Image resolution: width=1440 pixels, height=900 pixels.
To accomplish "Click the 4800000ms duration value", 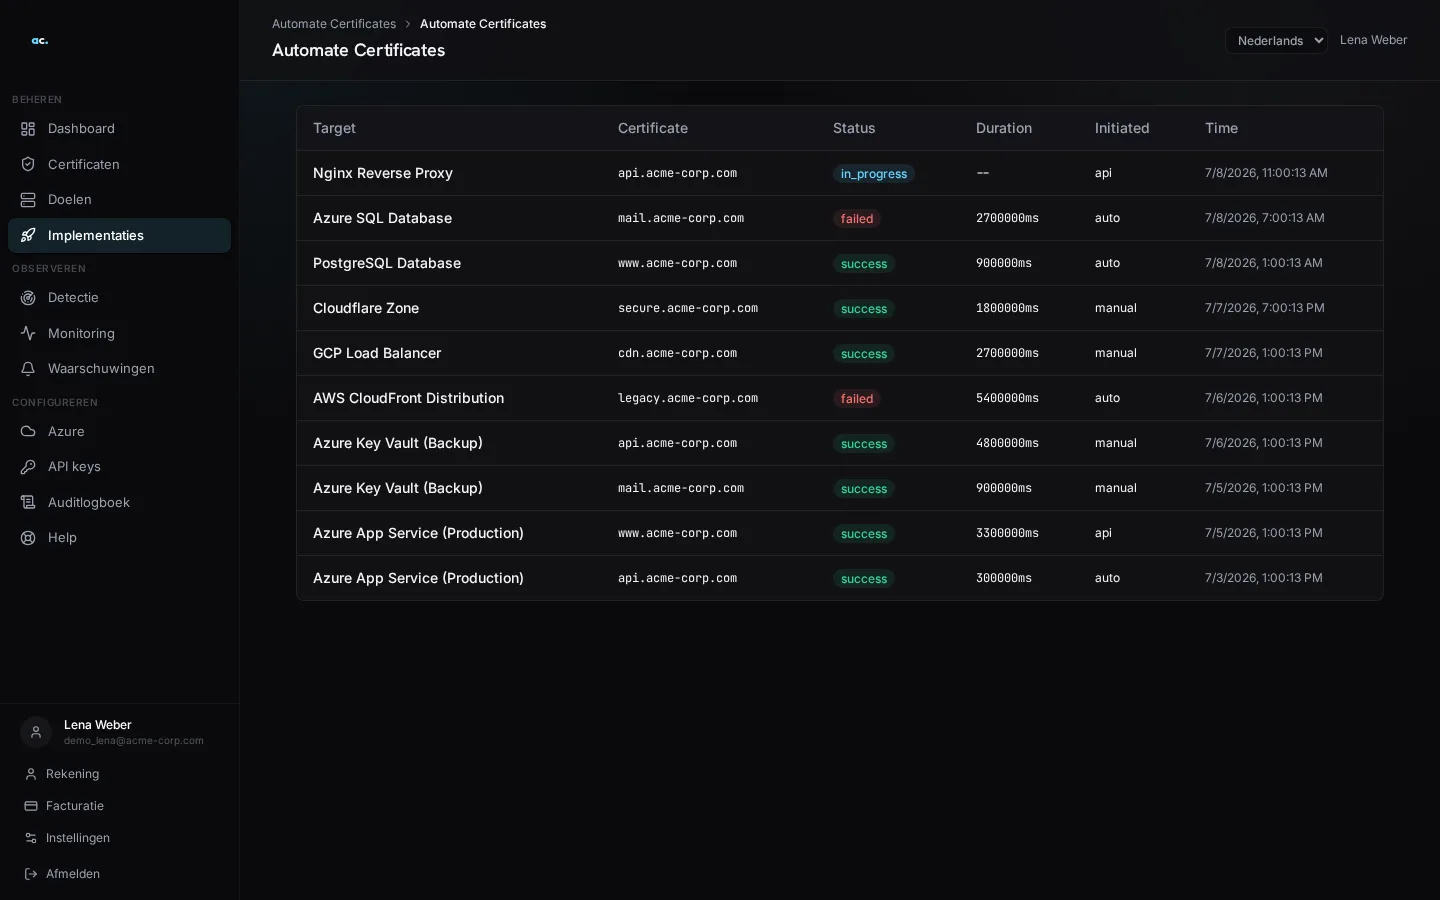I will coord(1007,443).
